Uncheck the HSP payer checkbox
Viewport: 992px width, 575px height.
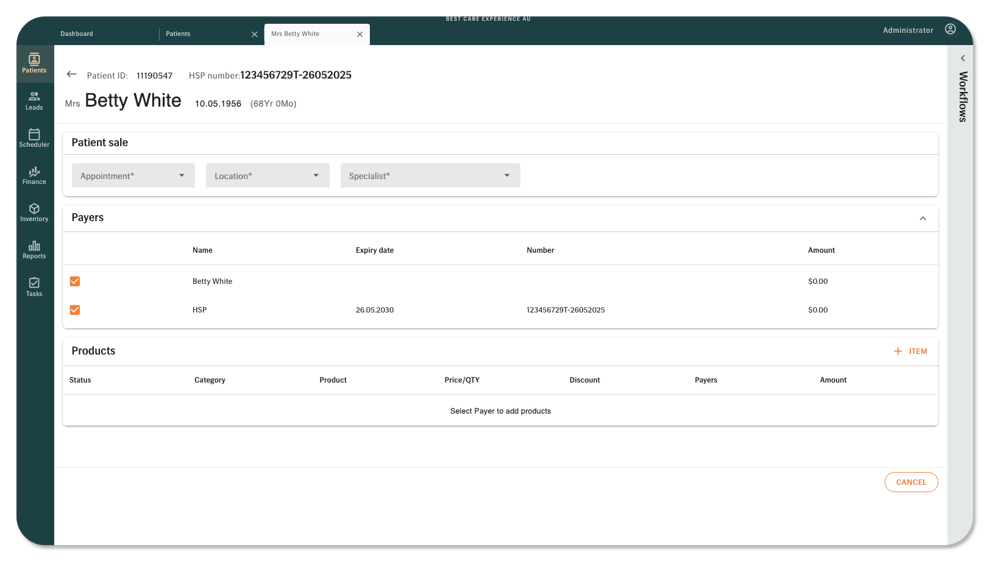pos(75,310)
